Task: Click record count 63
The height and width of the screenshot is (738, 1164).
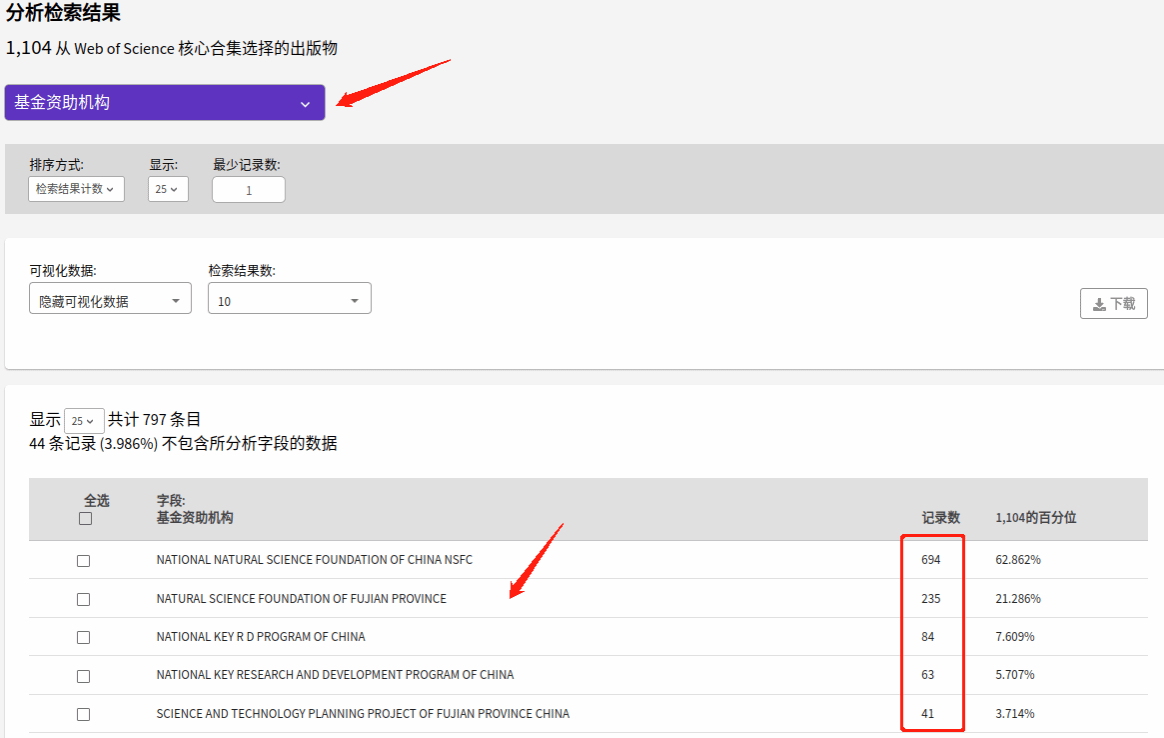Action: [x=928, y=675]
